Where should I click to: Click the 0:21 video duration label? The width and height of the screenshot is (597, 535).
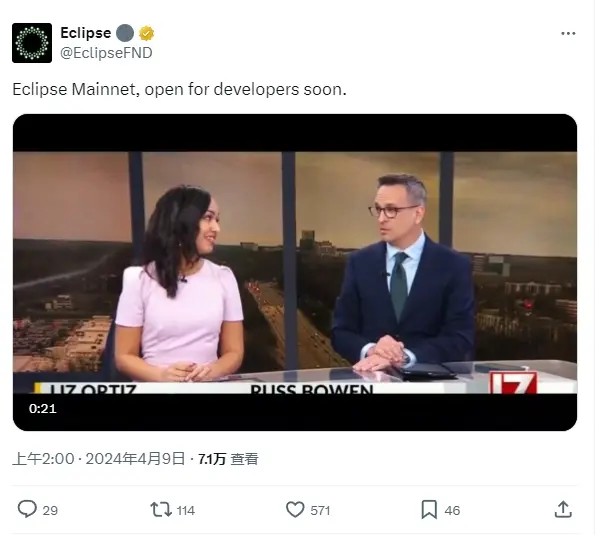(x=43, y=409)
